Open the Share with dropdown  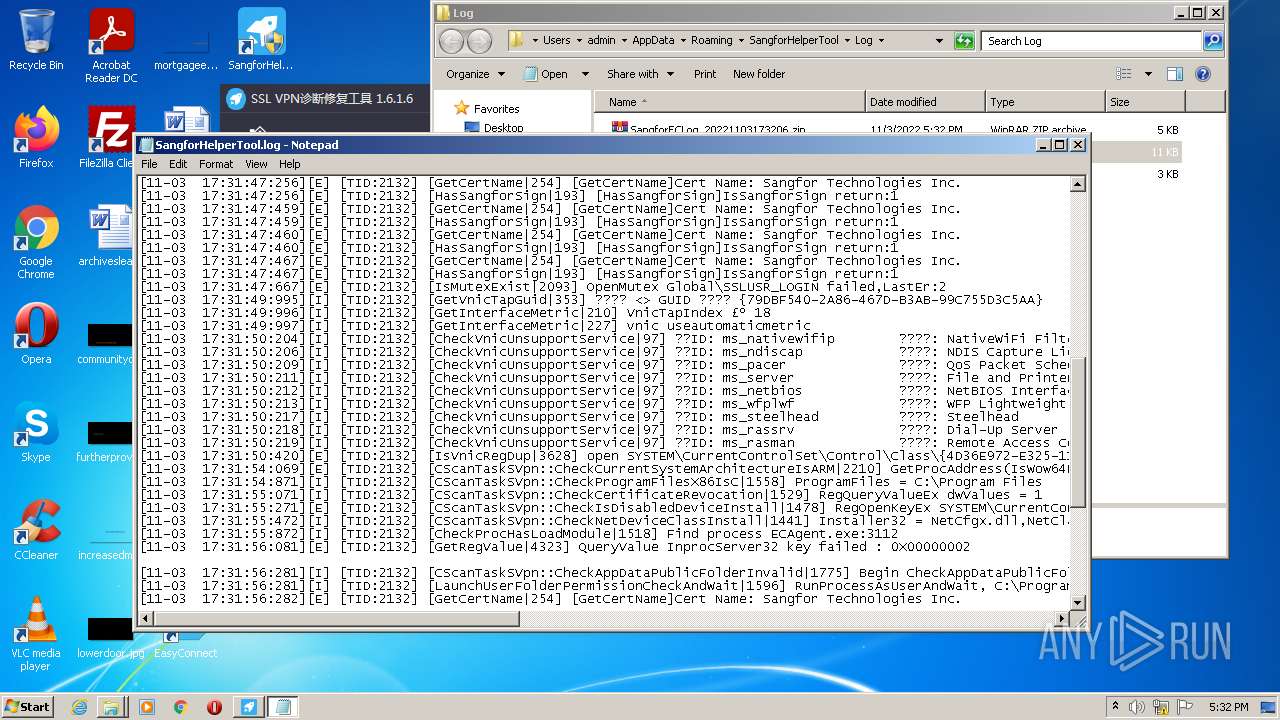coord(640,74)
